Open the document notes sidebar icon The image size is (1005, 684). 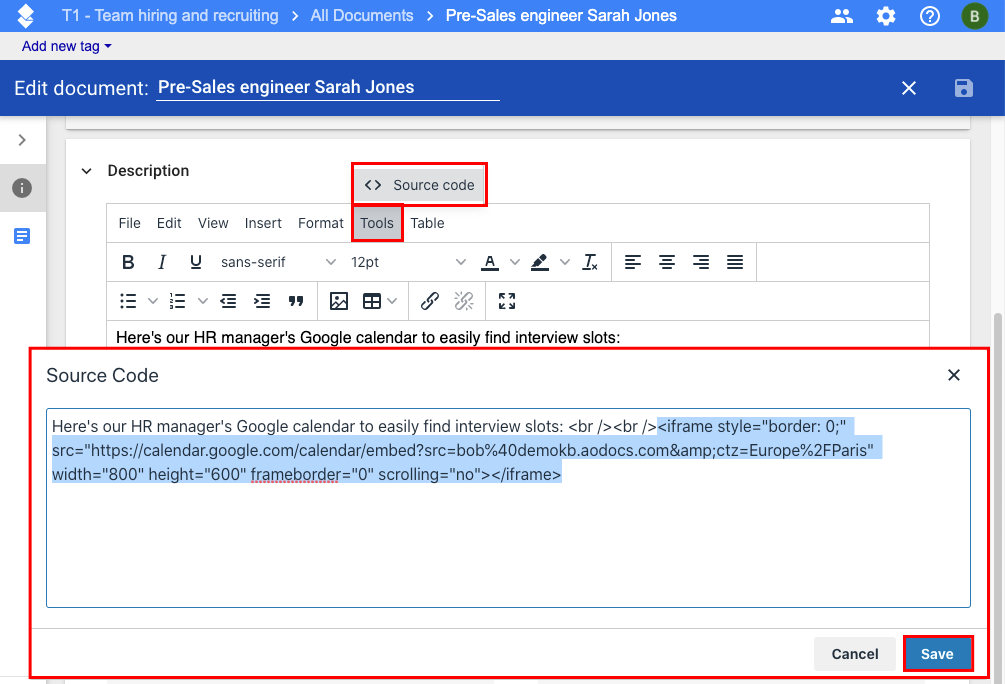pyautogui.click(x=22, y=236)
